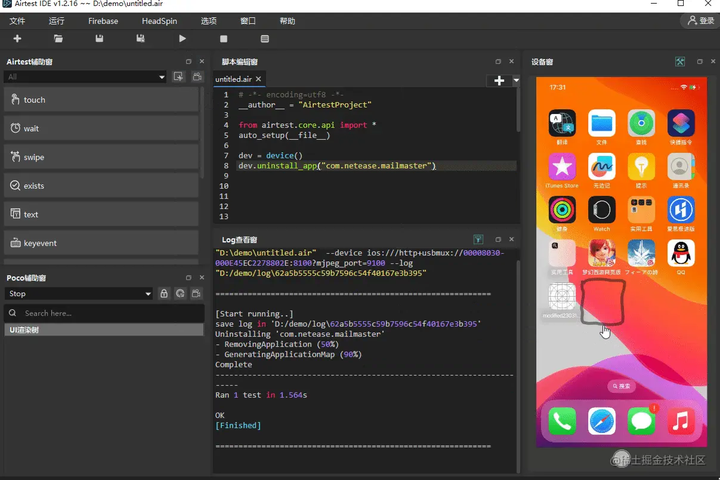
Task: Open the dropdown arrow beside the plus tab button
Action: 516,80
